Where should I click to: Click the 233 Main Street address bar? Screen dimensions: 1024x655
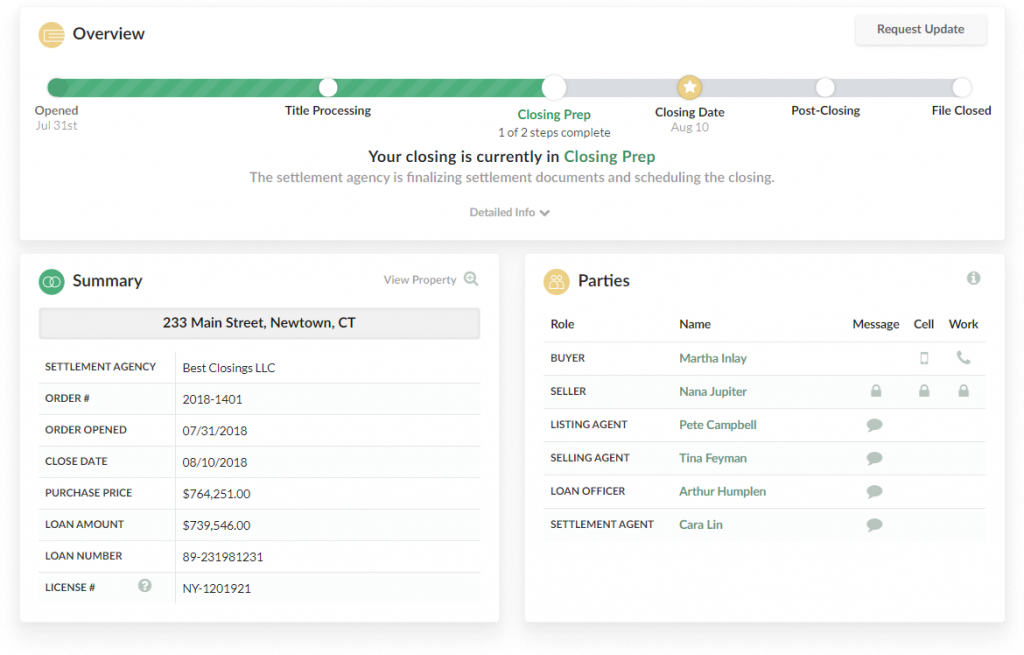[259, 323]
